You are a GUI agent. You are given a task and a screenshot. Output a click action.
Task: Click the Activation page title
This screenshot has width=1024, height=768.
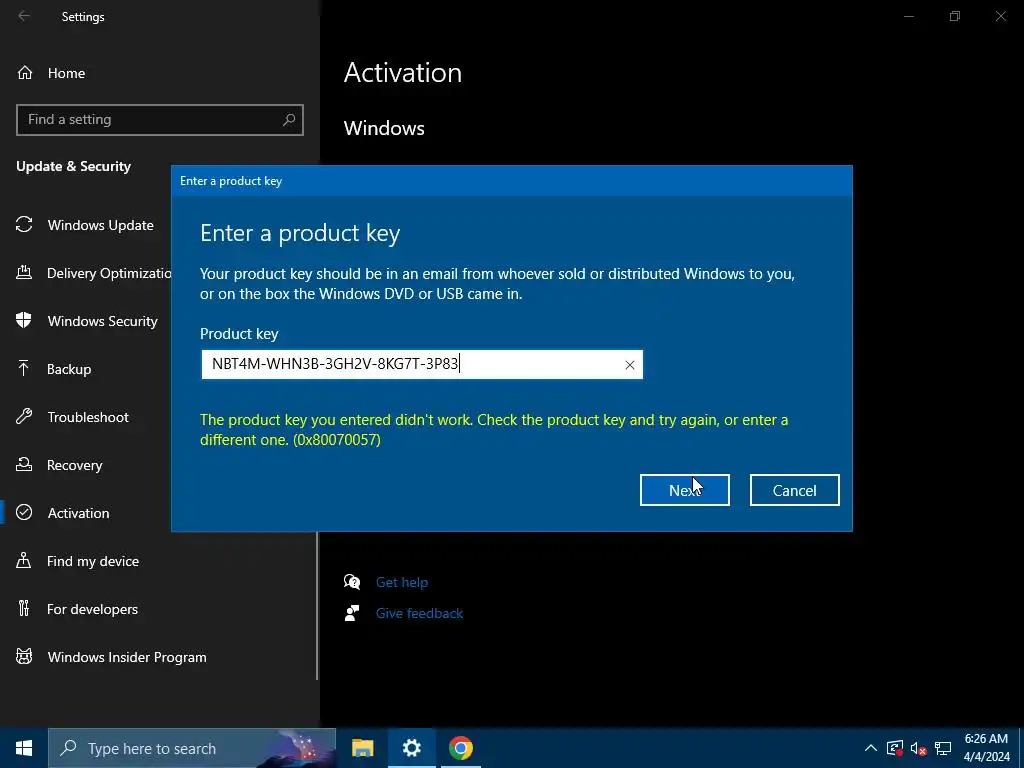click(403, 72)
